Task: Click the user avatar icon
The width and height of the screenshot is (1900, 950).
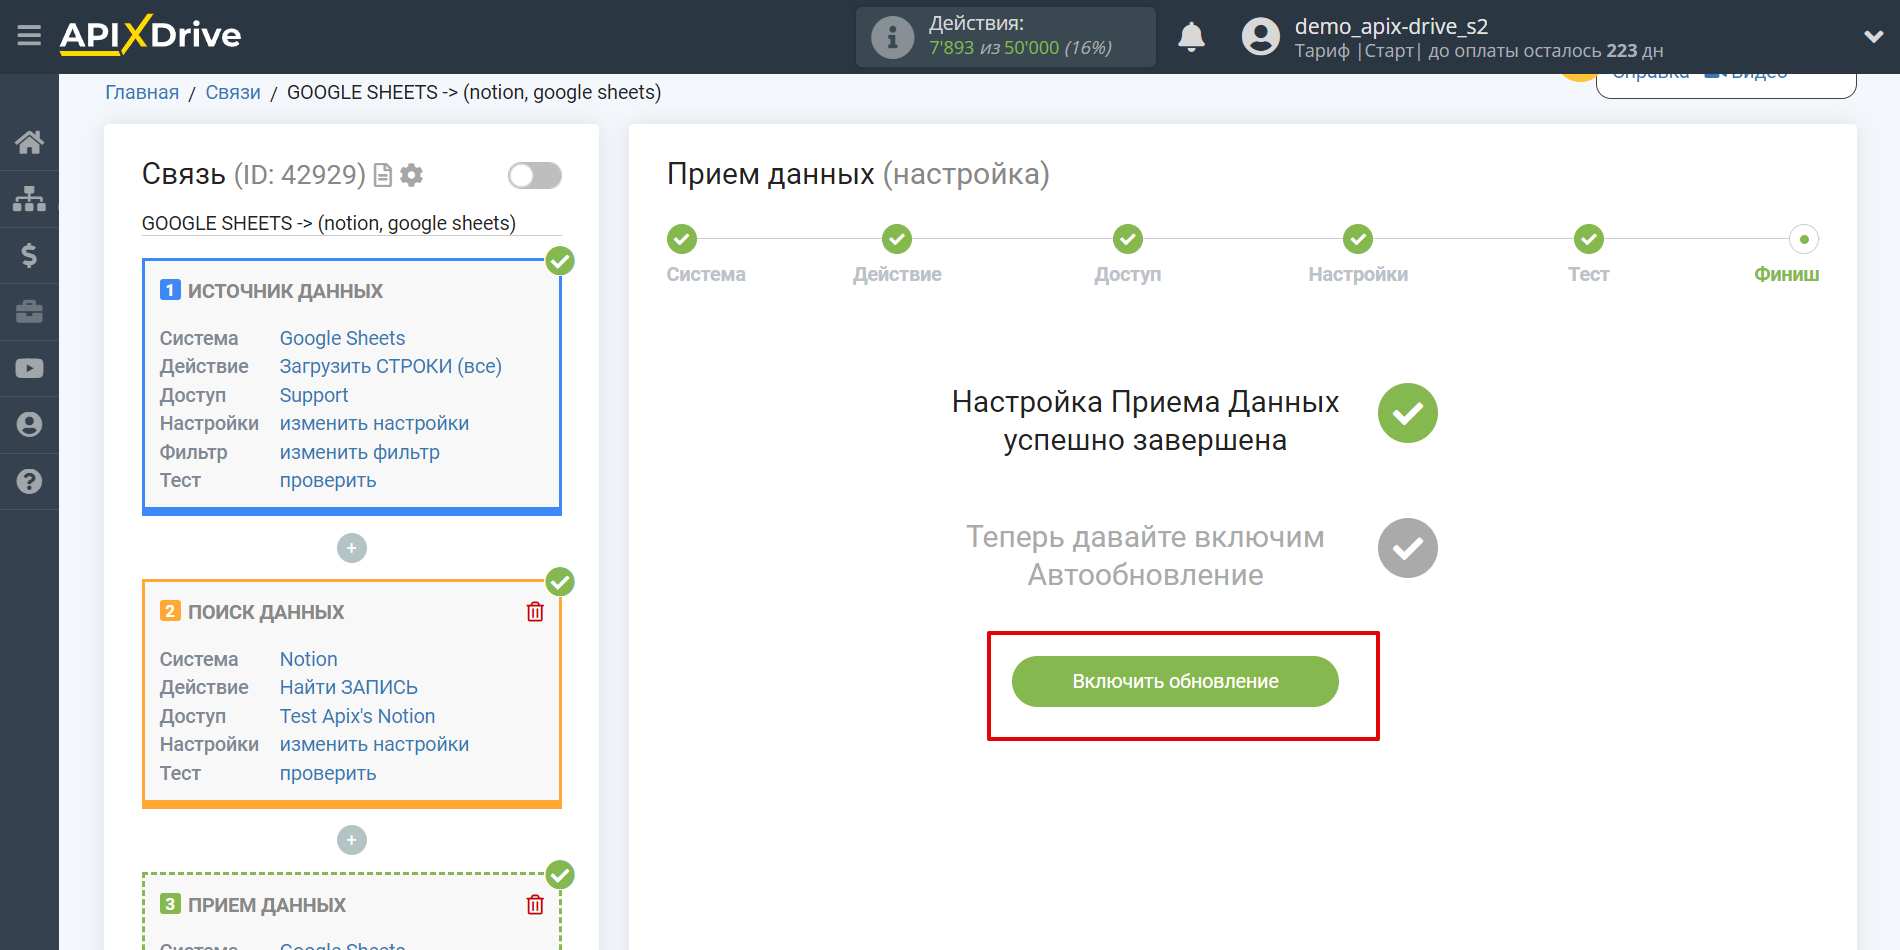Action: [x=1260, y=37]
